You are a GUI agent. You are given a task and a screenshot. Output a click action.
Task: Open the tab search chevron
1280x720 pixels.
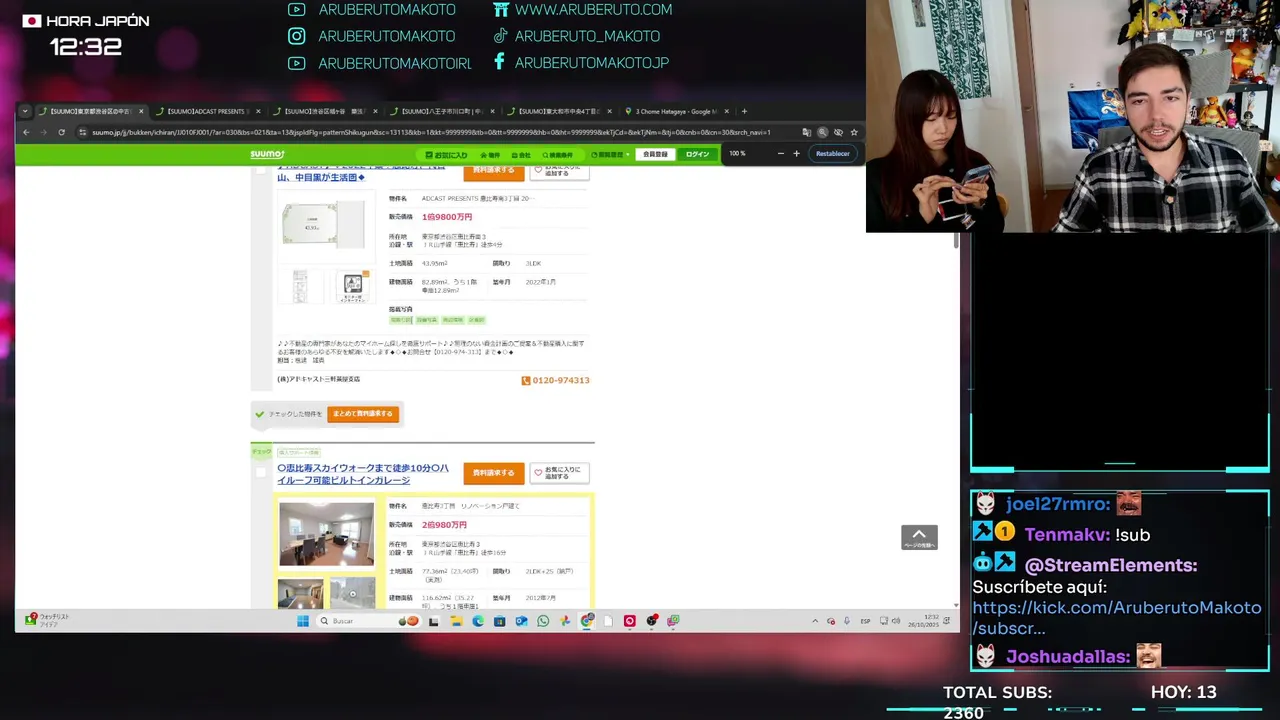pos(27,111)
